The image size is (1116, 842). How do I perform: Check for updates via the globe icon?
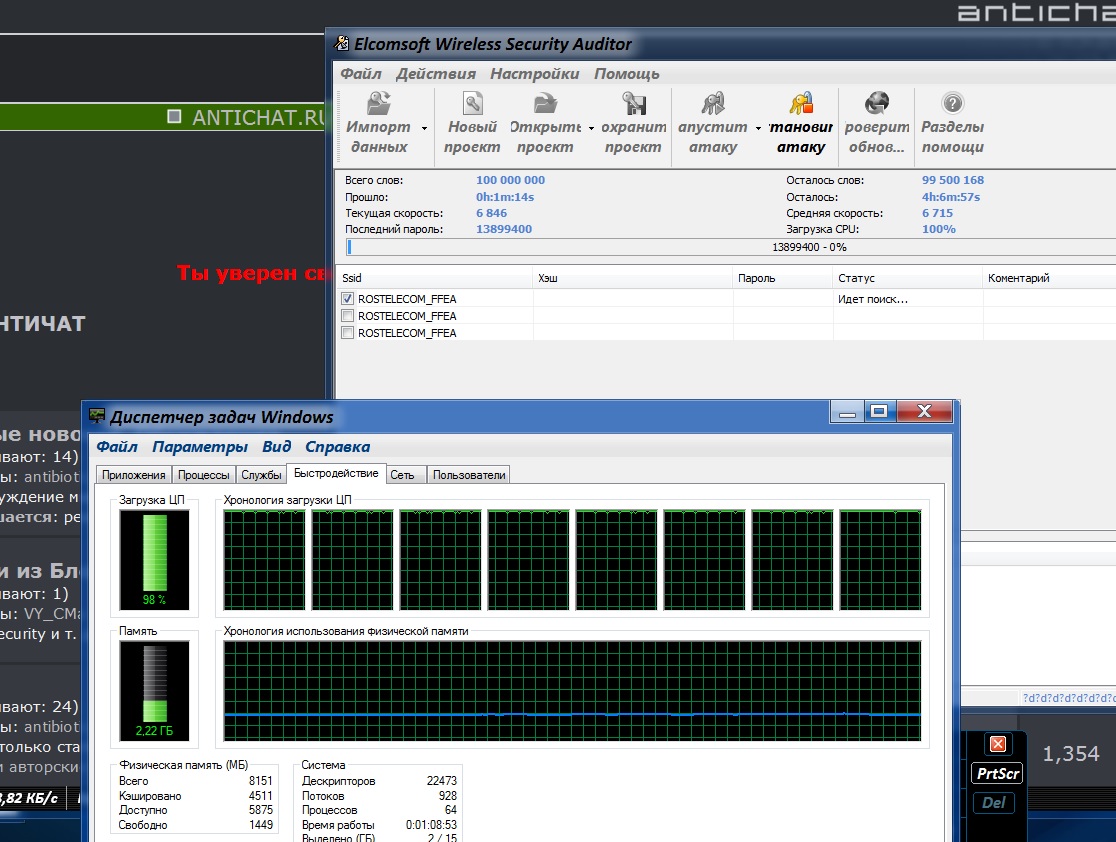pyautogui.click(x=877, y=104)
